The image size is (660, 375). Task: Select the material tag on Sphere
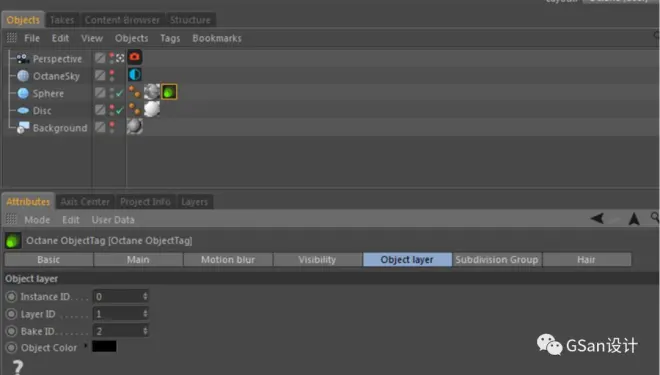point(152,92)
